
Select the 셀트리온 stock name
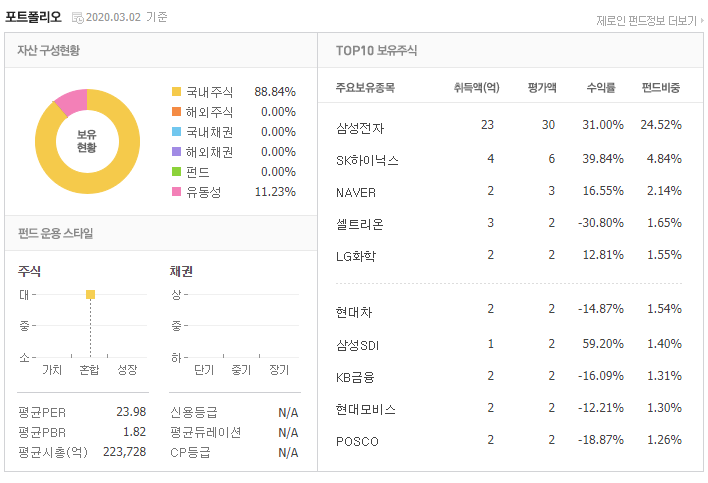[360, 224]
